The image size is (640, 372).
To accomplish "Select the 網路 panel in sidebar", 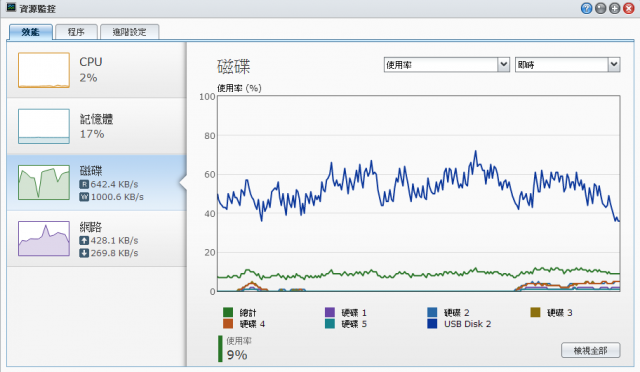I will tap(96, 239).
